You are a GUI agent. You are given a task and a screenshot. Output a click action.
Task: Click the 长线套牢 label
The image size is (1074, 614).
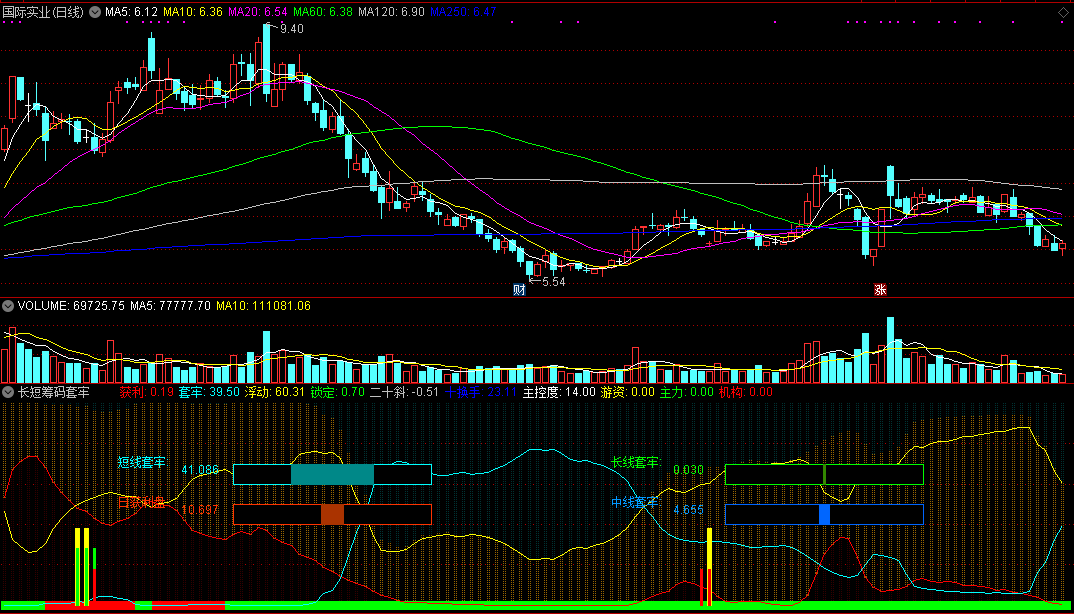point(636,463)
